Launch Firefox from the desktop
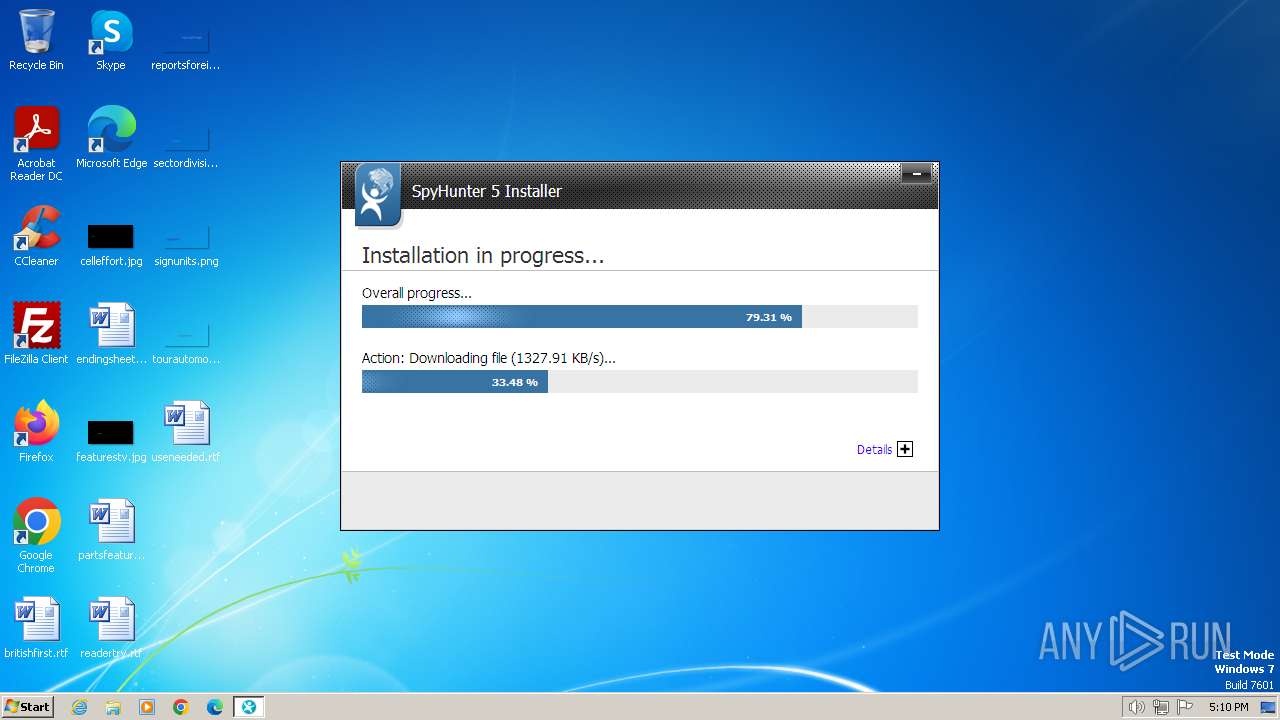The image size is (1280, 720). coord(36,432)
